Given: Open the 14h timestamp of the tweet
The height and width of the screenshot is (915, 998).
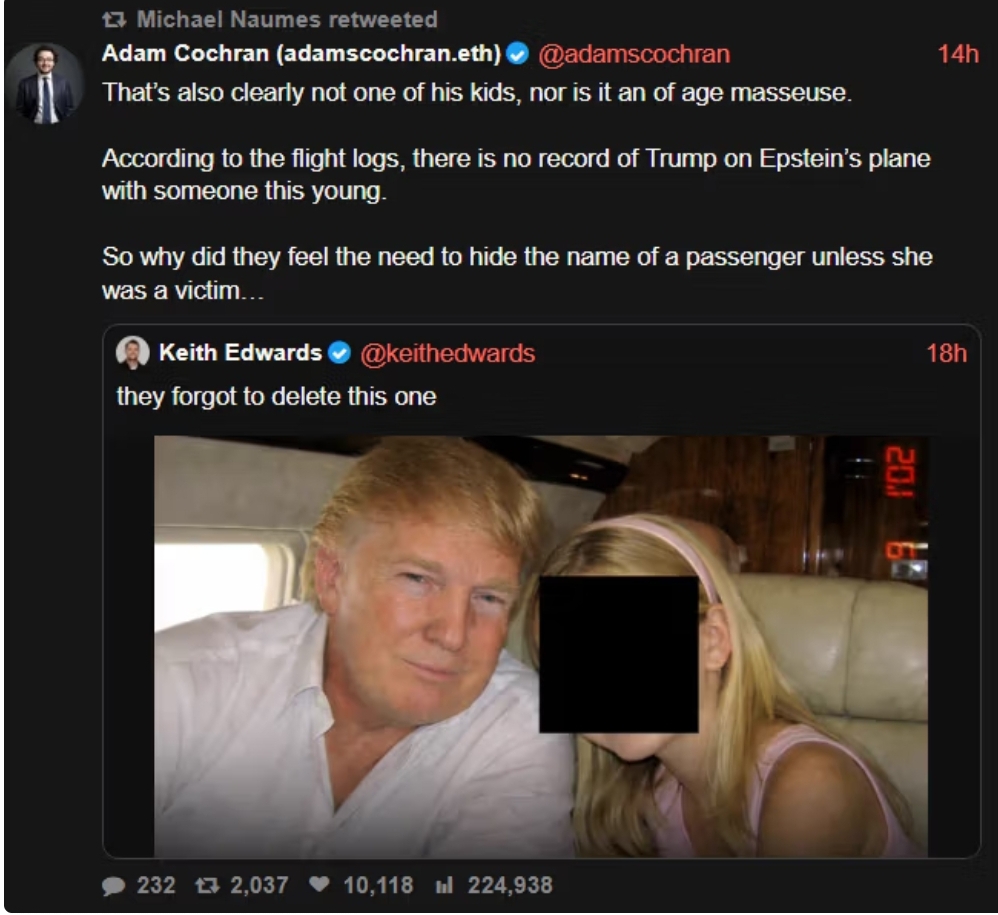Looking at the screenshot, I should [958, 54].
